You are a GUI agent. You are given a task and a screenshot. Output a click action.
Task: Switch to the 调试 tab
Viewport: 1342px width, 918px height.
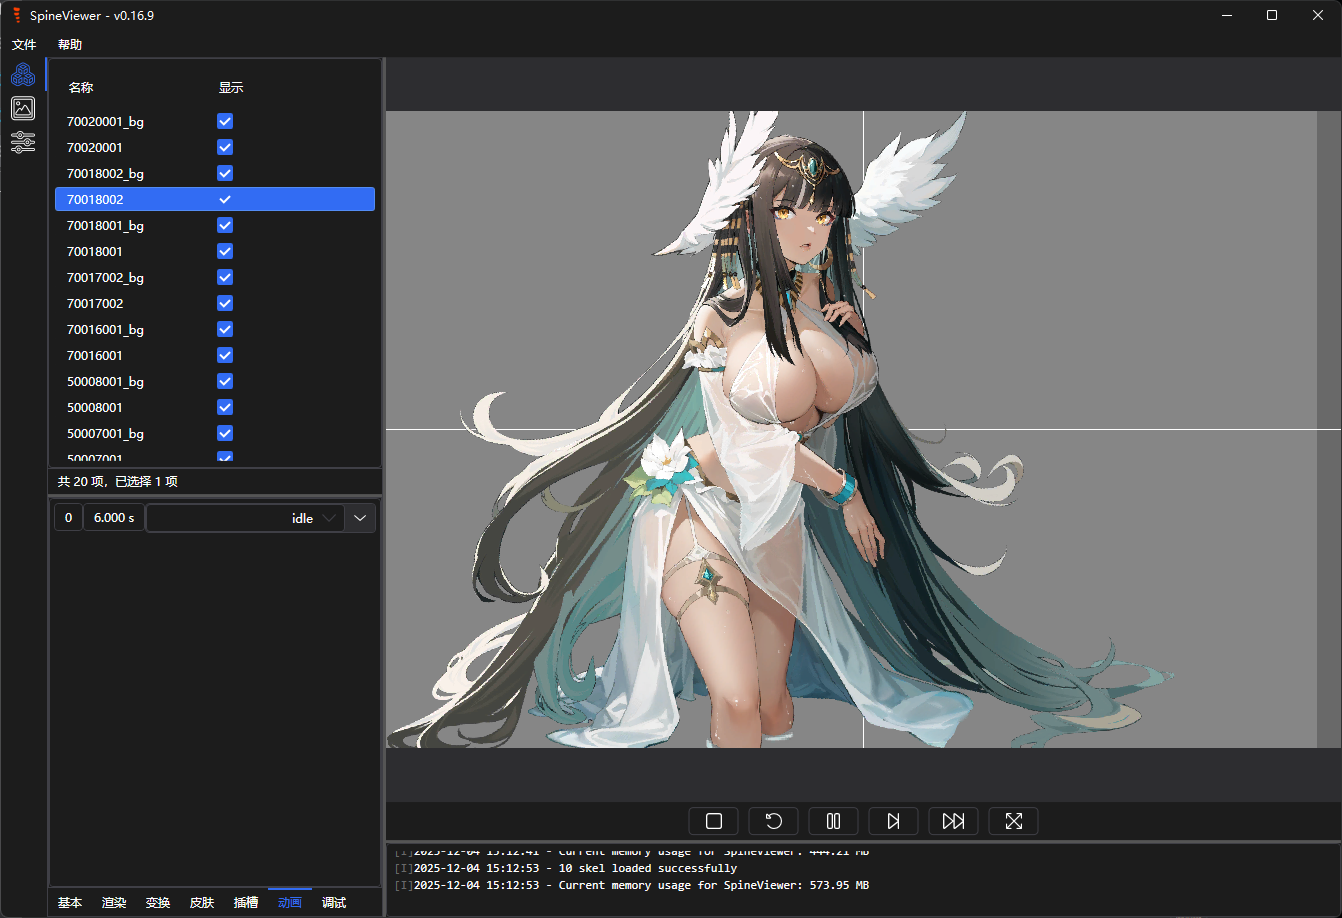coord(334,902)
